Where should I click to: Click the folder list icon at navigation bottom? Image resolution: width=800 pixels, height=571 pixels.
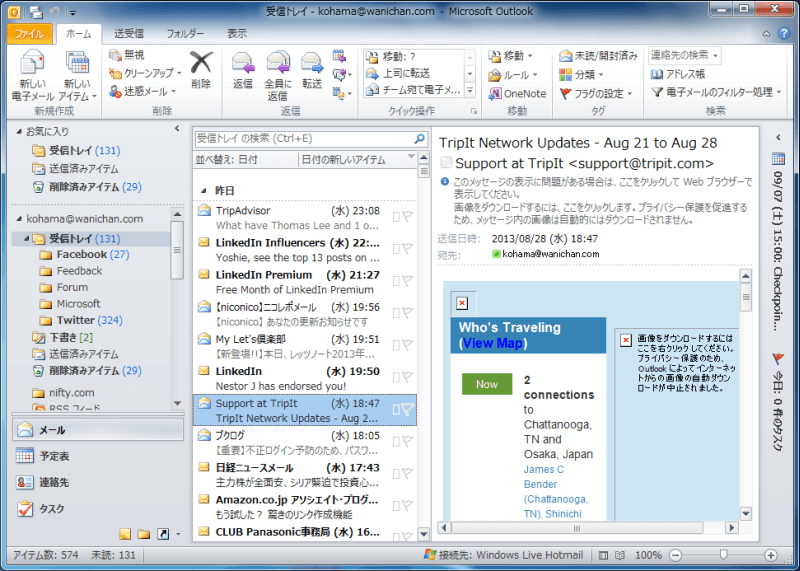pos(144,534)
